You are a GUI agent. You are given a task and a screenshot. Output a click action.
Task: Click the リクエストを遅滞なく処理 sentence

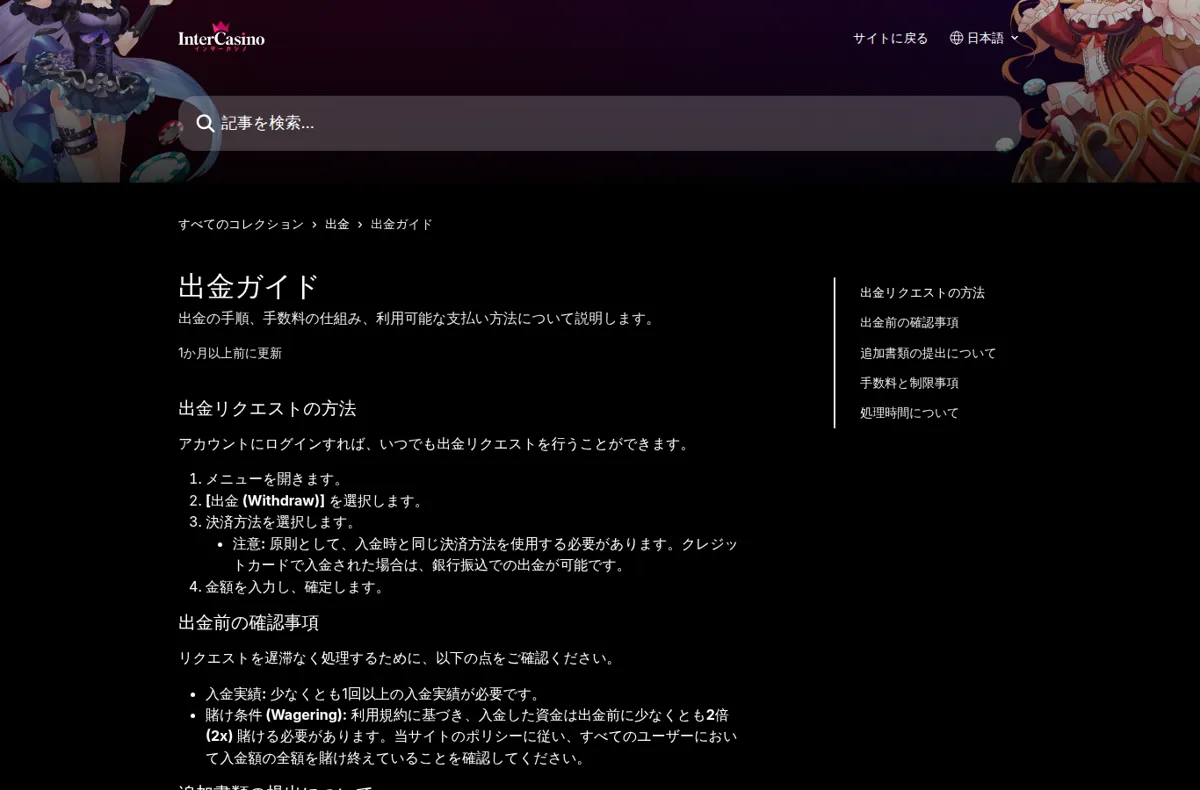coord(399,658)
